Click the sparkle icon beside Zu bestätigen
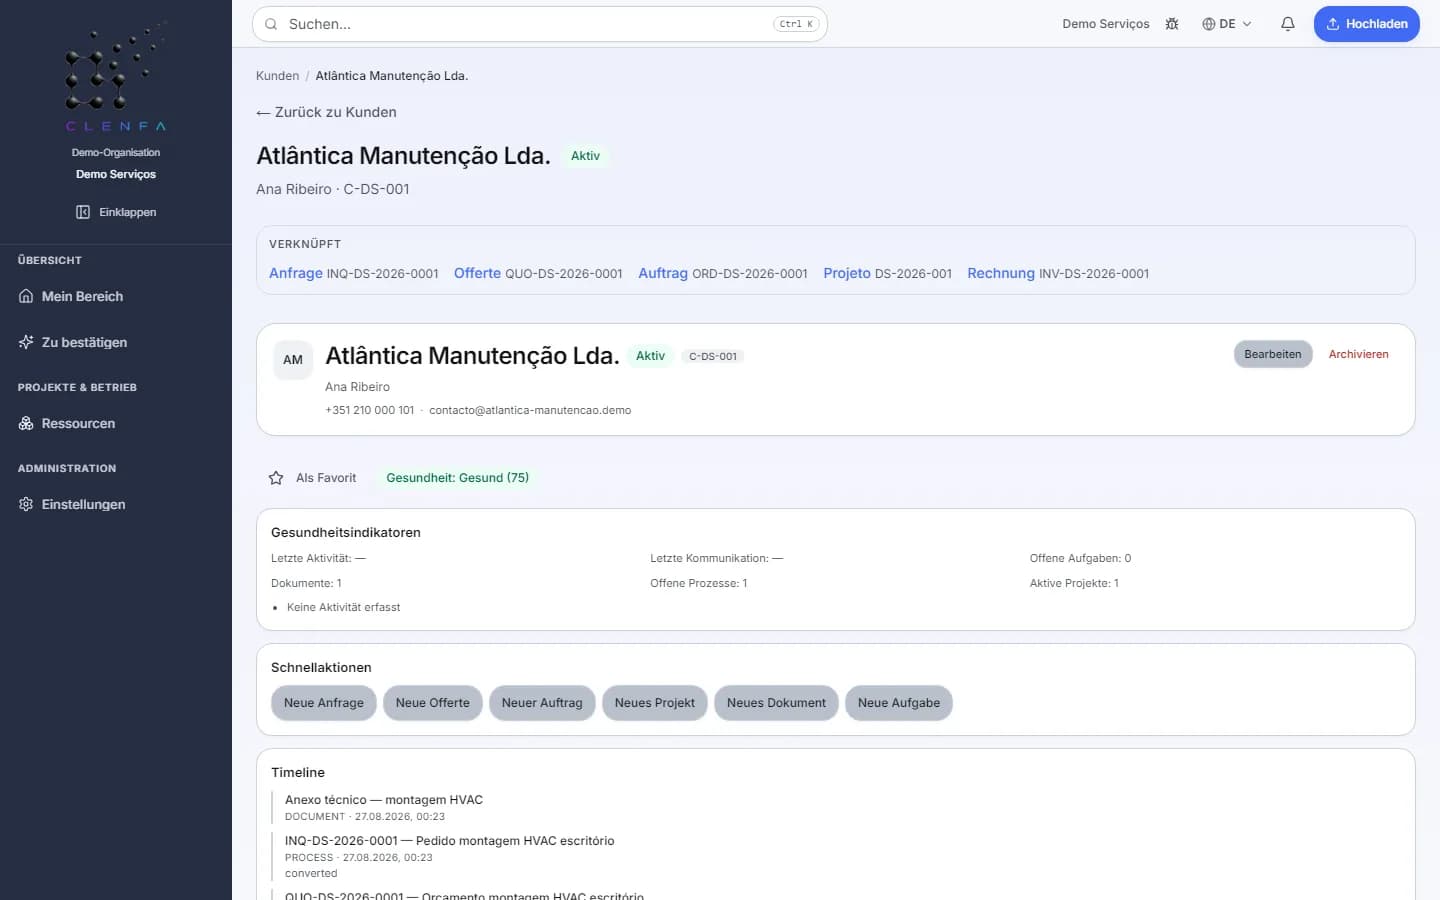Screen dimensions: 1440x900 point(26,342)
